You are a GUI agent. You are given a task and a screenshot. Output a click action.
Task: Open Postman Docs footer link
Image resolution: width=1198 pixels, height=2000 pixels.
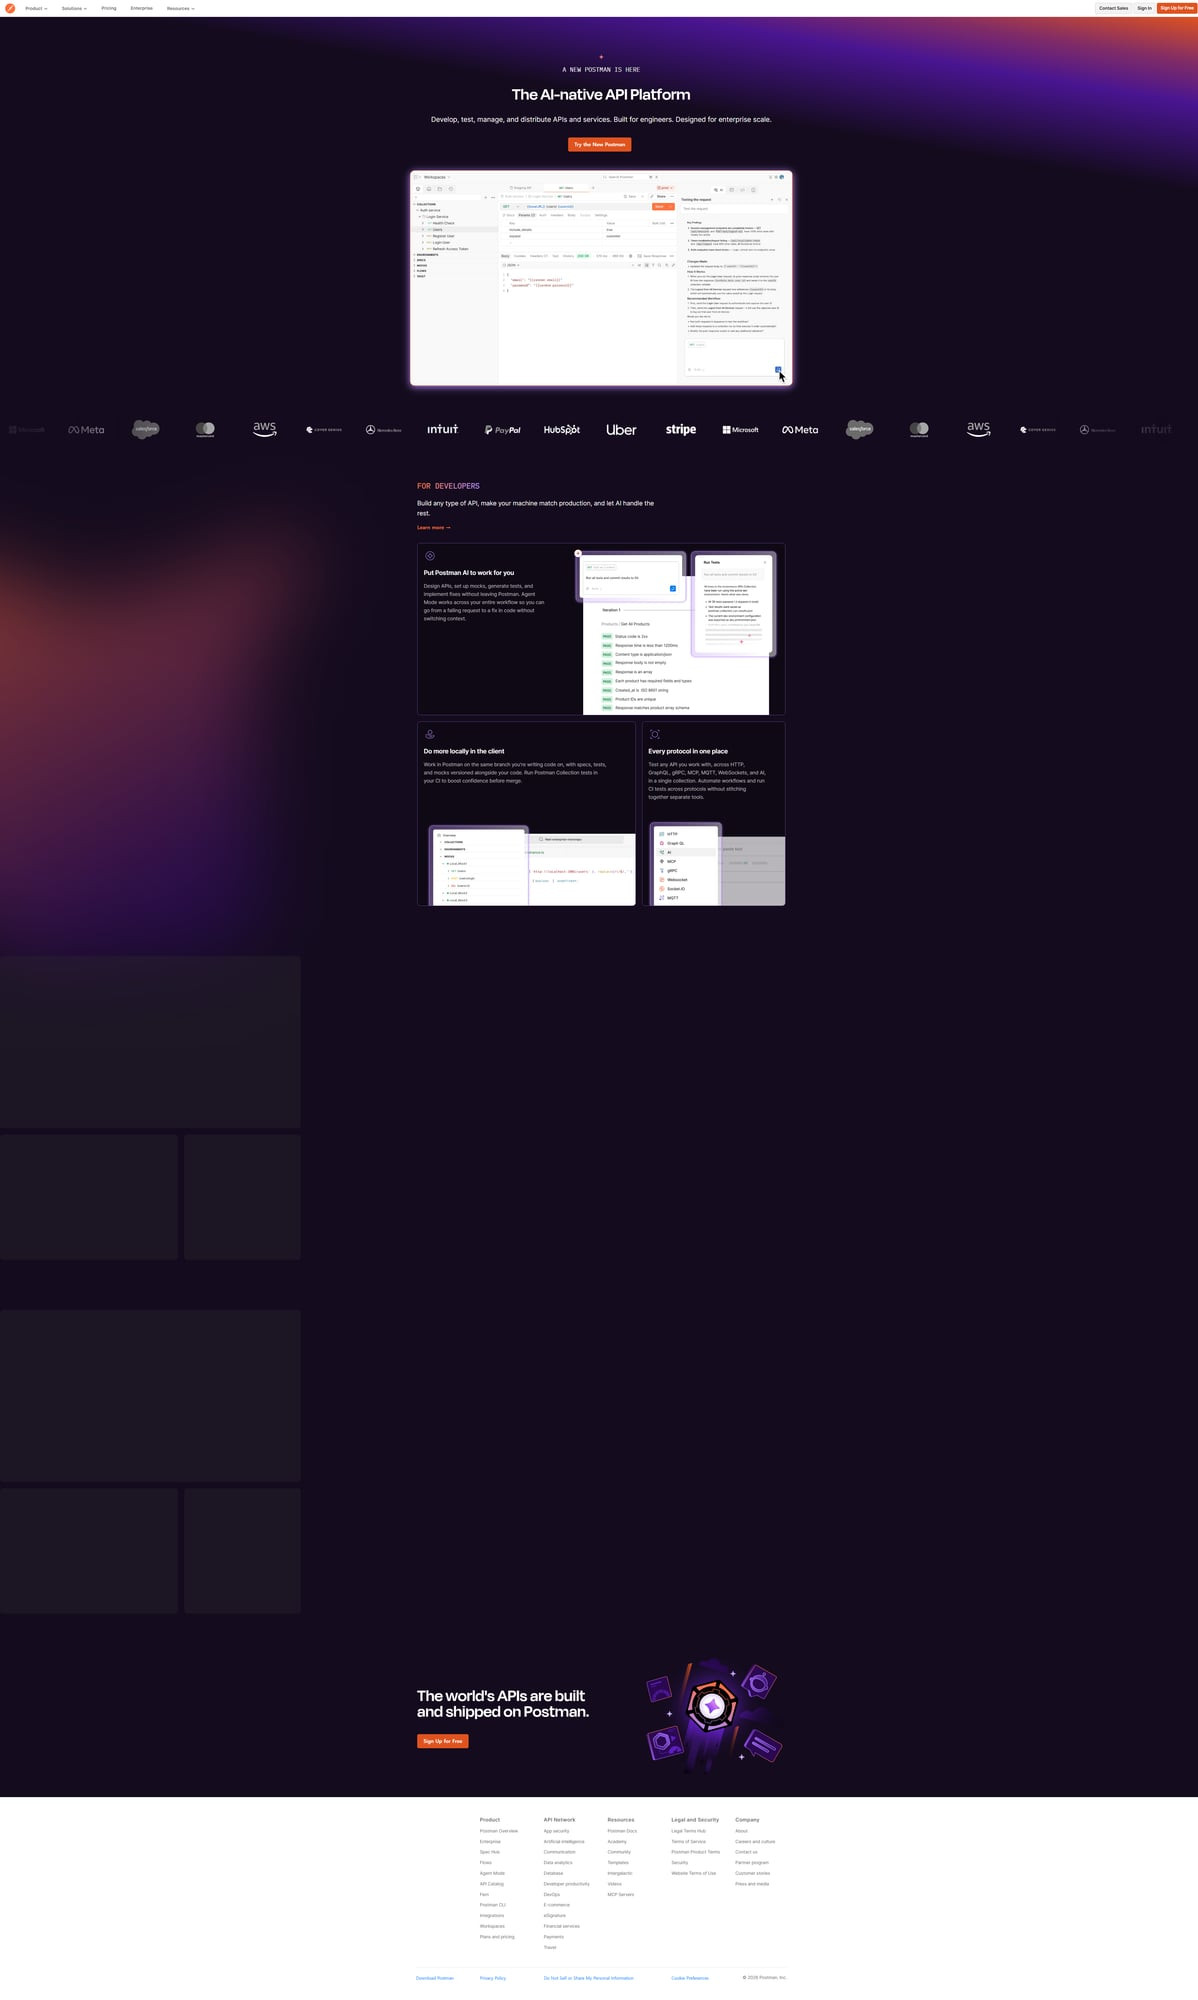[622, 1831]
